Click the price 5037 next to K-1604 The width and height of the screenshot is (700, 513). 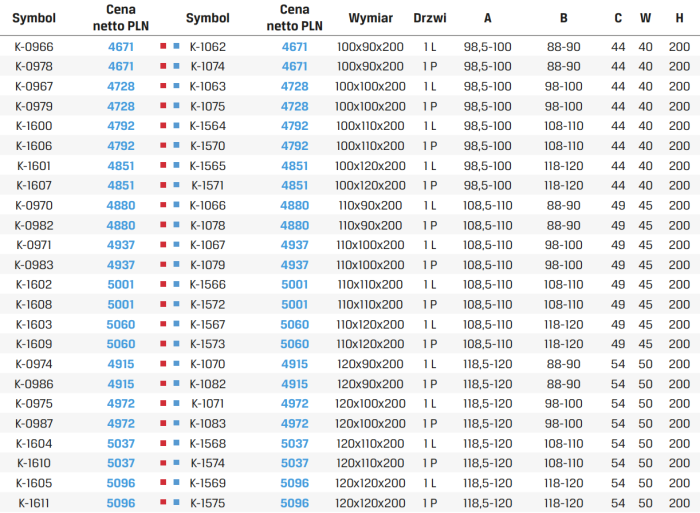point(121,444)
